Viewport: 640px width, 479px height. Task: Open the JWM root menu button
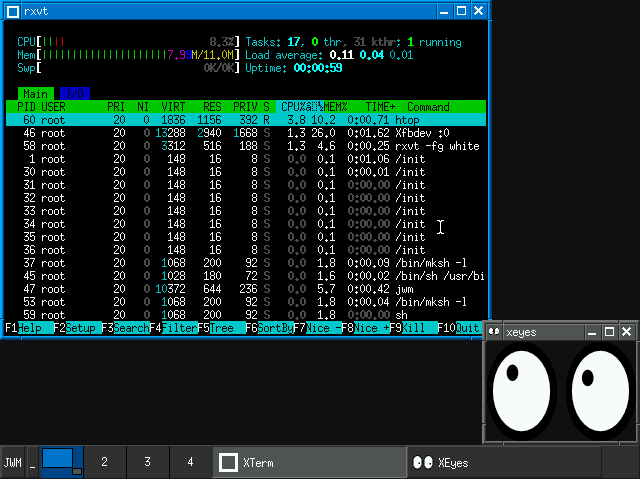pos(13,463)
